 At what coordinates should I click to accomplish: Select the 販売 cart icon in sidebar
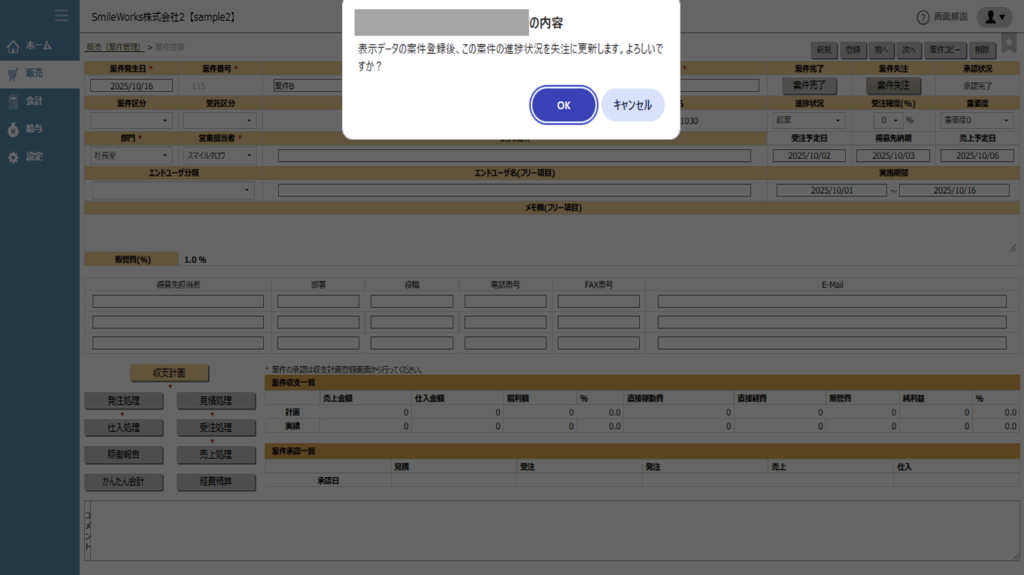(13, 73)
